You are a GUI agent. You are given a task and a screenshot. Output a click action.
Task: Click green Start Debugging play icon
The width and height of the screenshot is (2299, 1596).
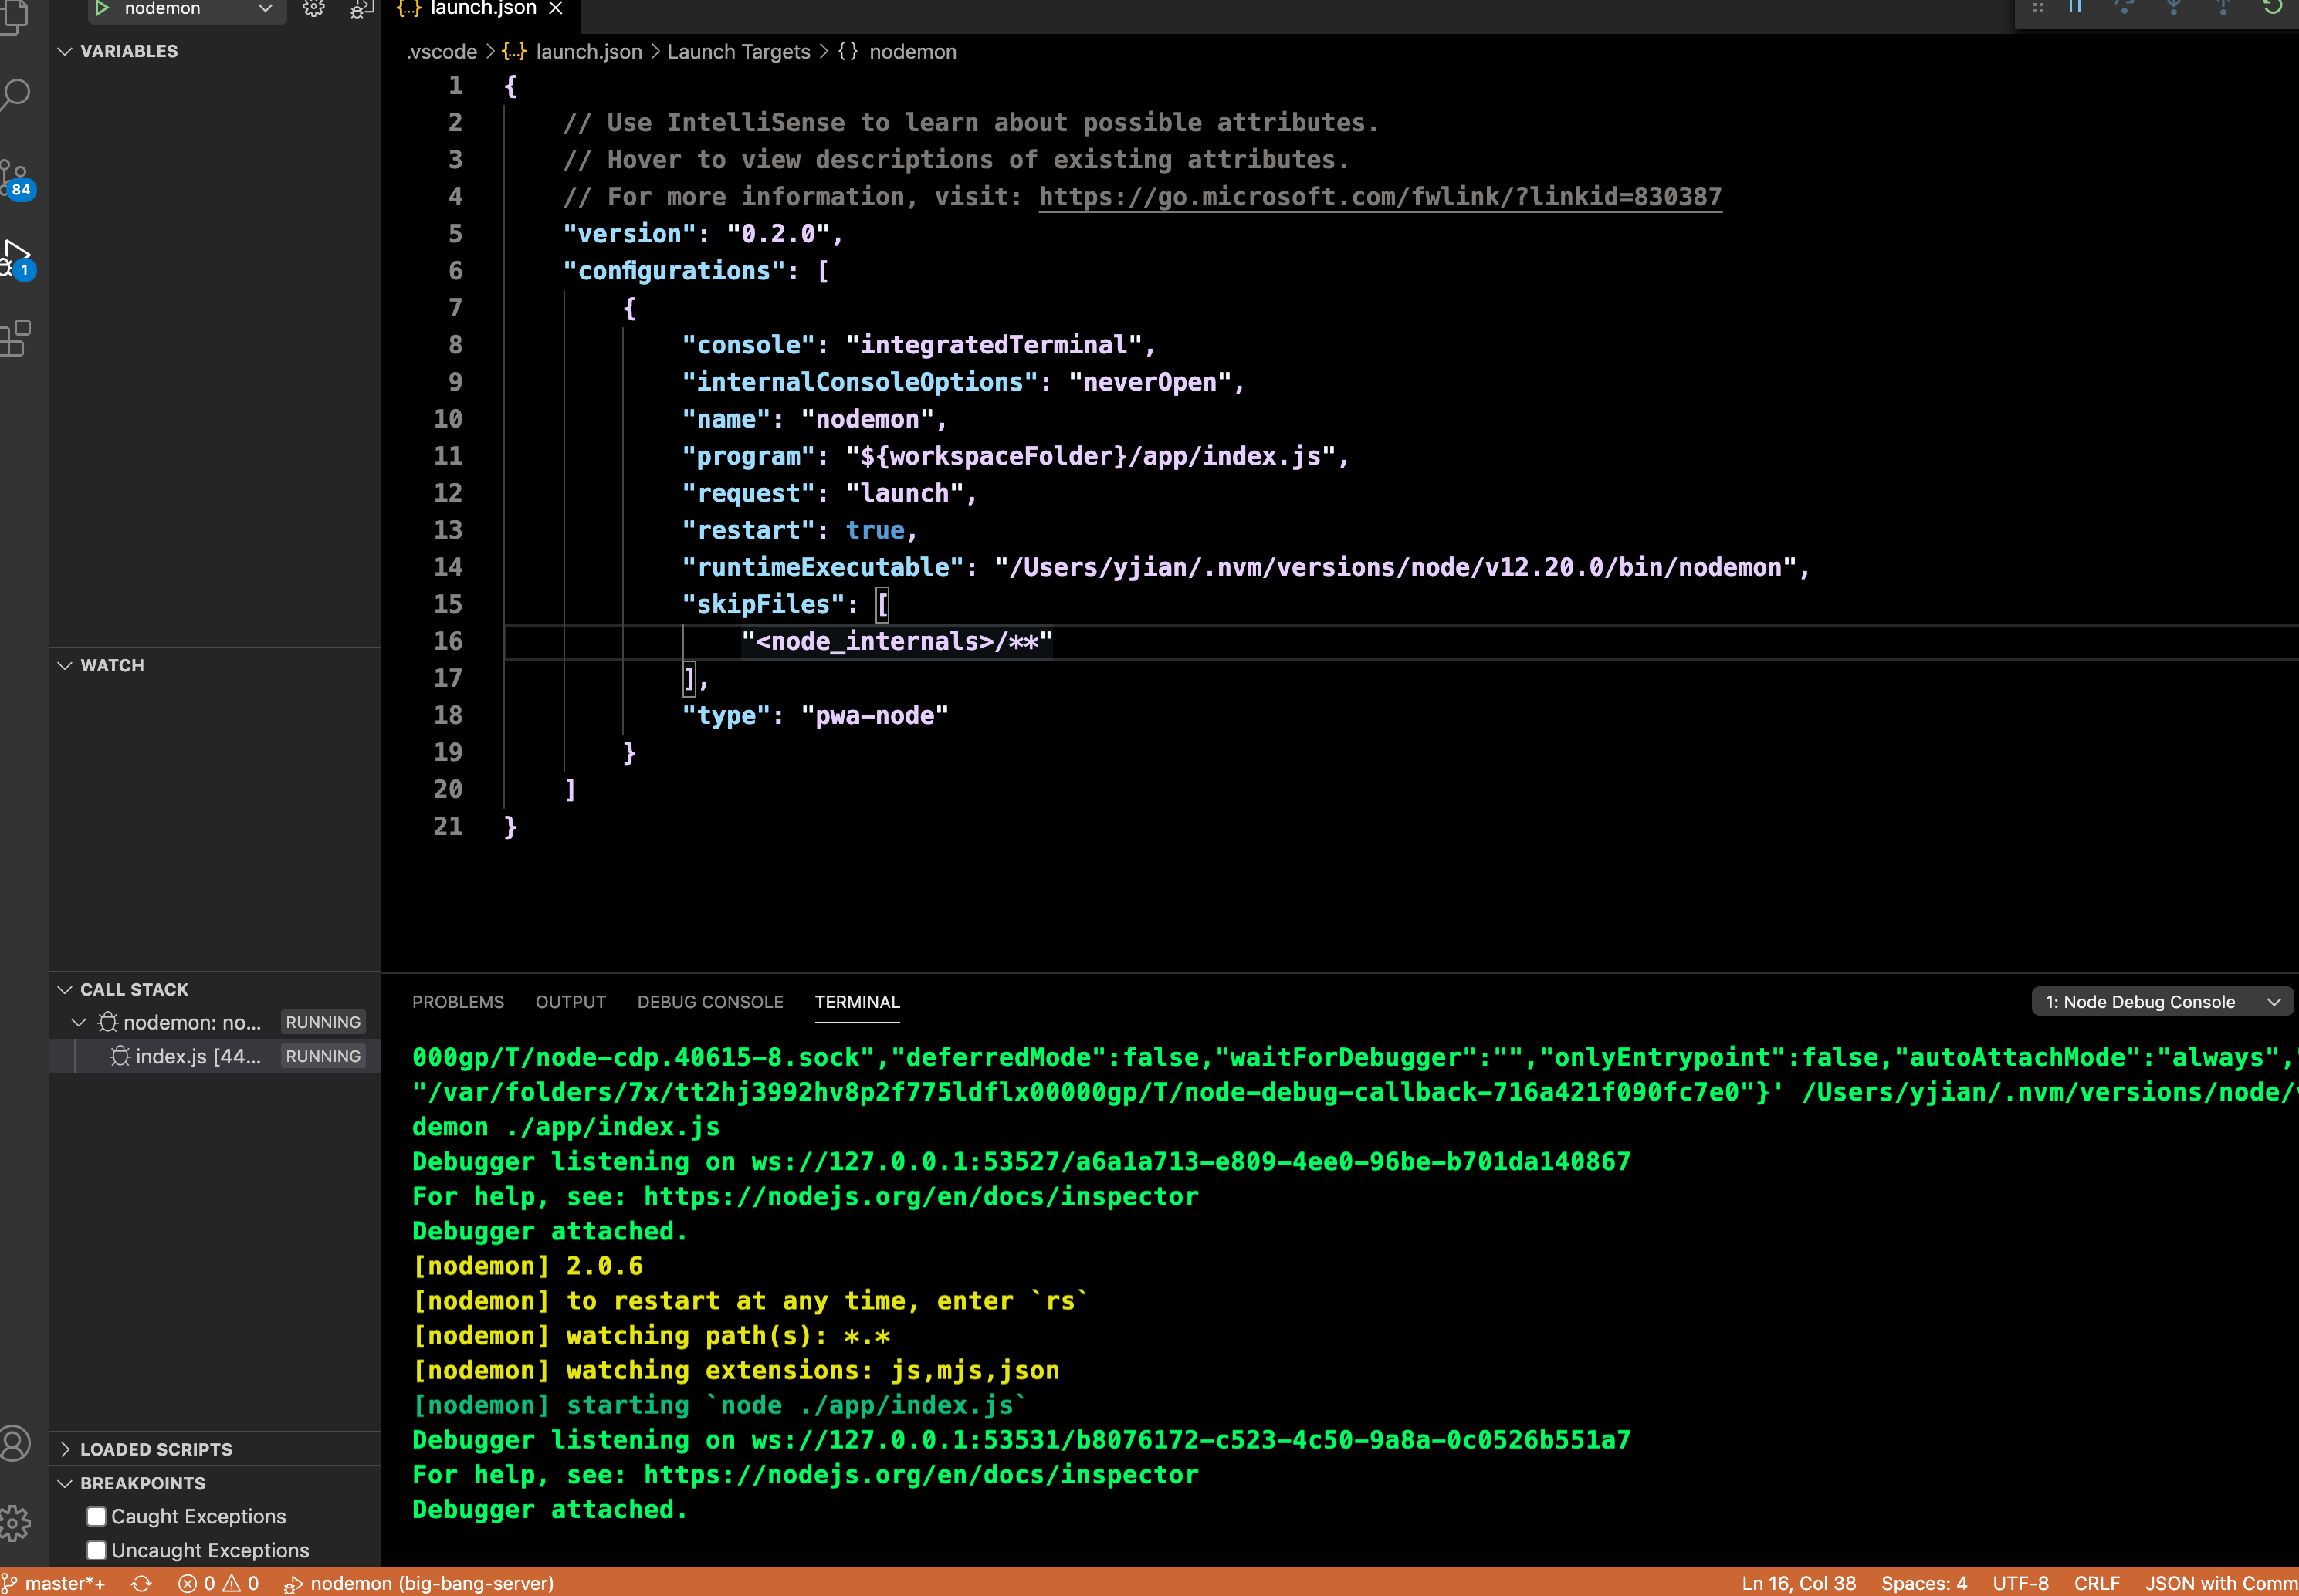(x=101, y=9)
